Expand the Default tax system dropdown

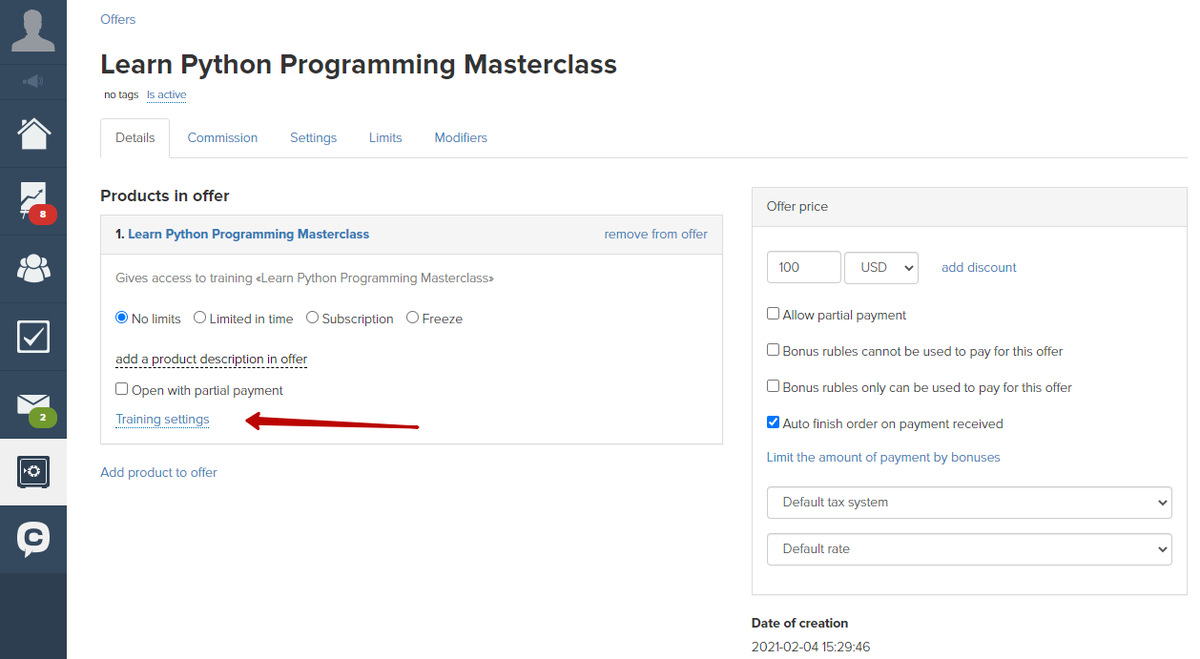pyautogui.click(x=969, y=502)
